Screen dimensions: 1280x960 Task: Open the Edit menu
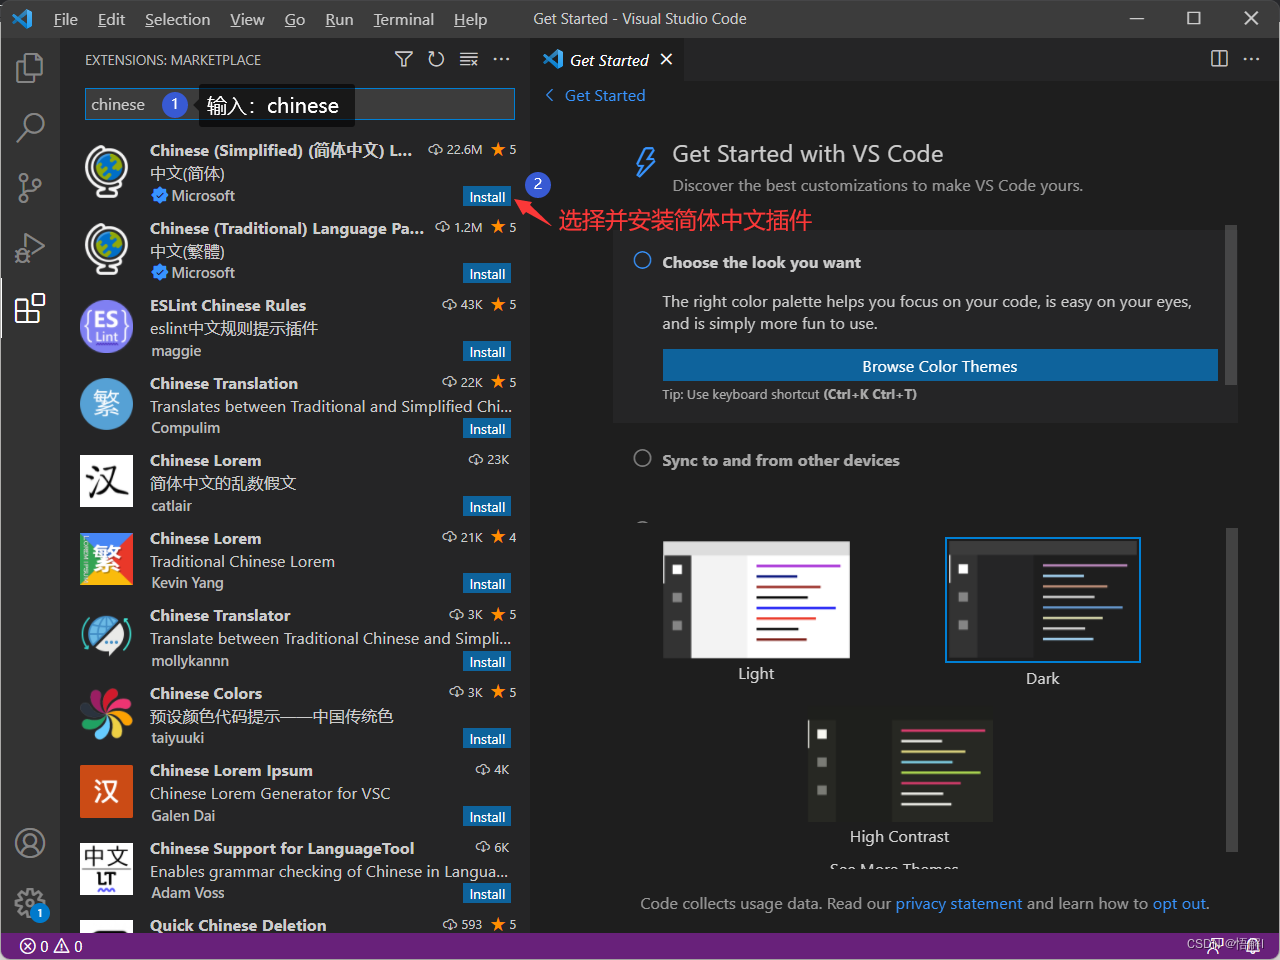tap(112, 19)
